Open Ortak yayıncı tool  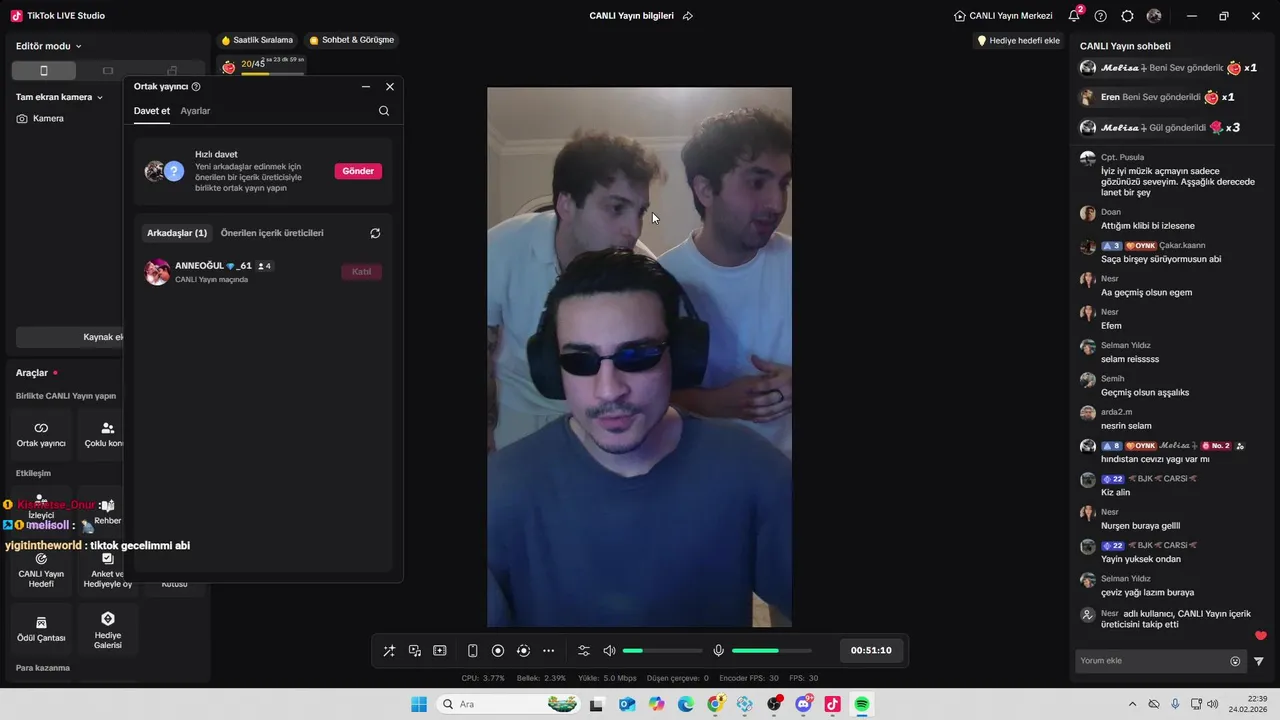(x=41, y=434)
